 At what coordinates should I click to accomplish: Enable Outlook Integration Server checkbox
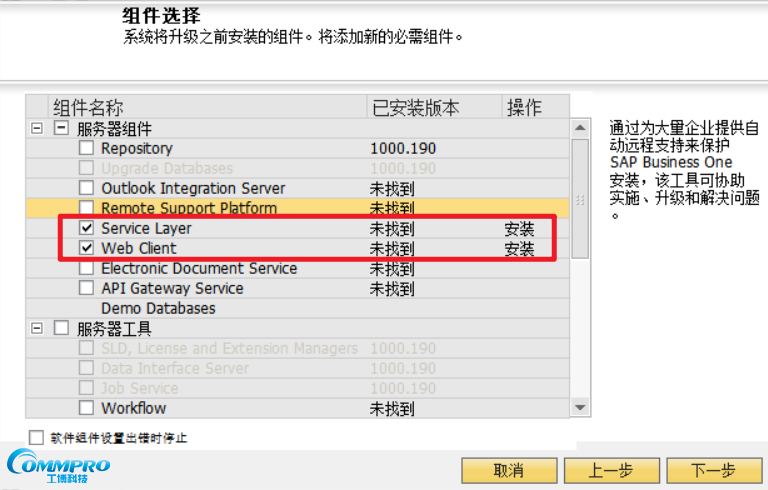(x=86, y=189)
